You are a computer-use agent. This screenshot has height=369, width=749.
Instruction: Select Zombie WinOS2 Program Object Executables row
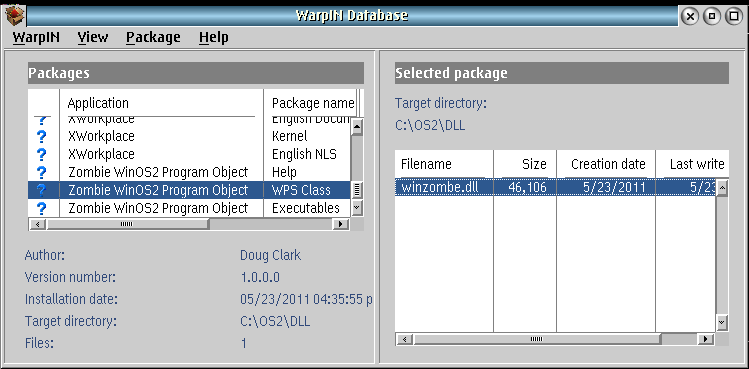coord(189,208)
